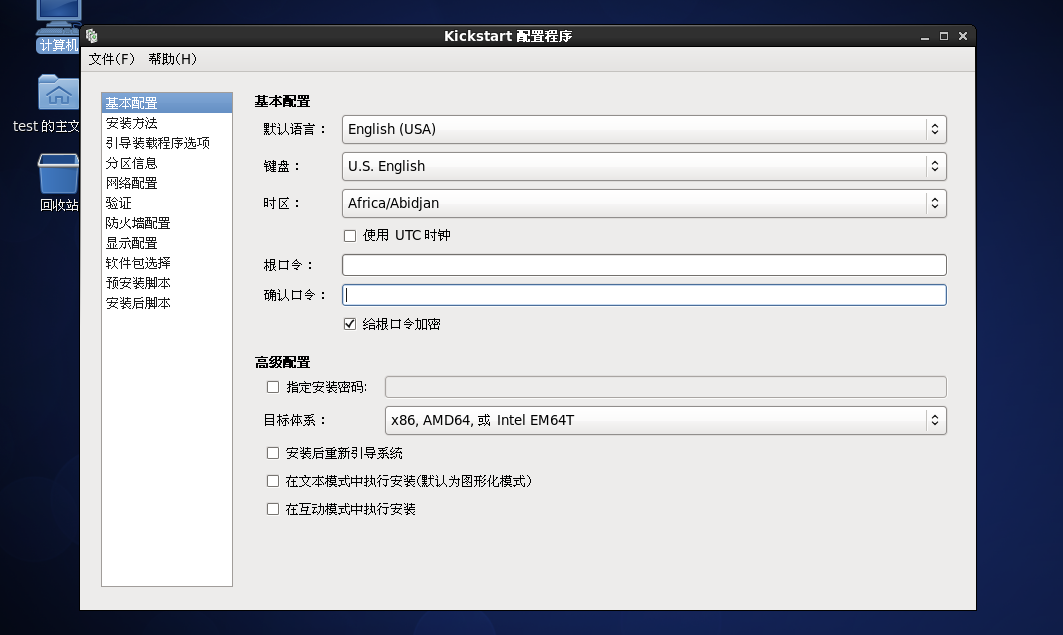Image resolution: width=1063 pixels, height=635 pixels.
Task: Open the 计算机 desktop icon
Action: click(58, 26)
